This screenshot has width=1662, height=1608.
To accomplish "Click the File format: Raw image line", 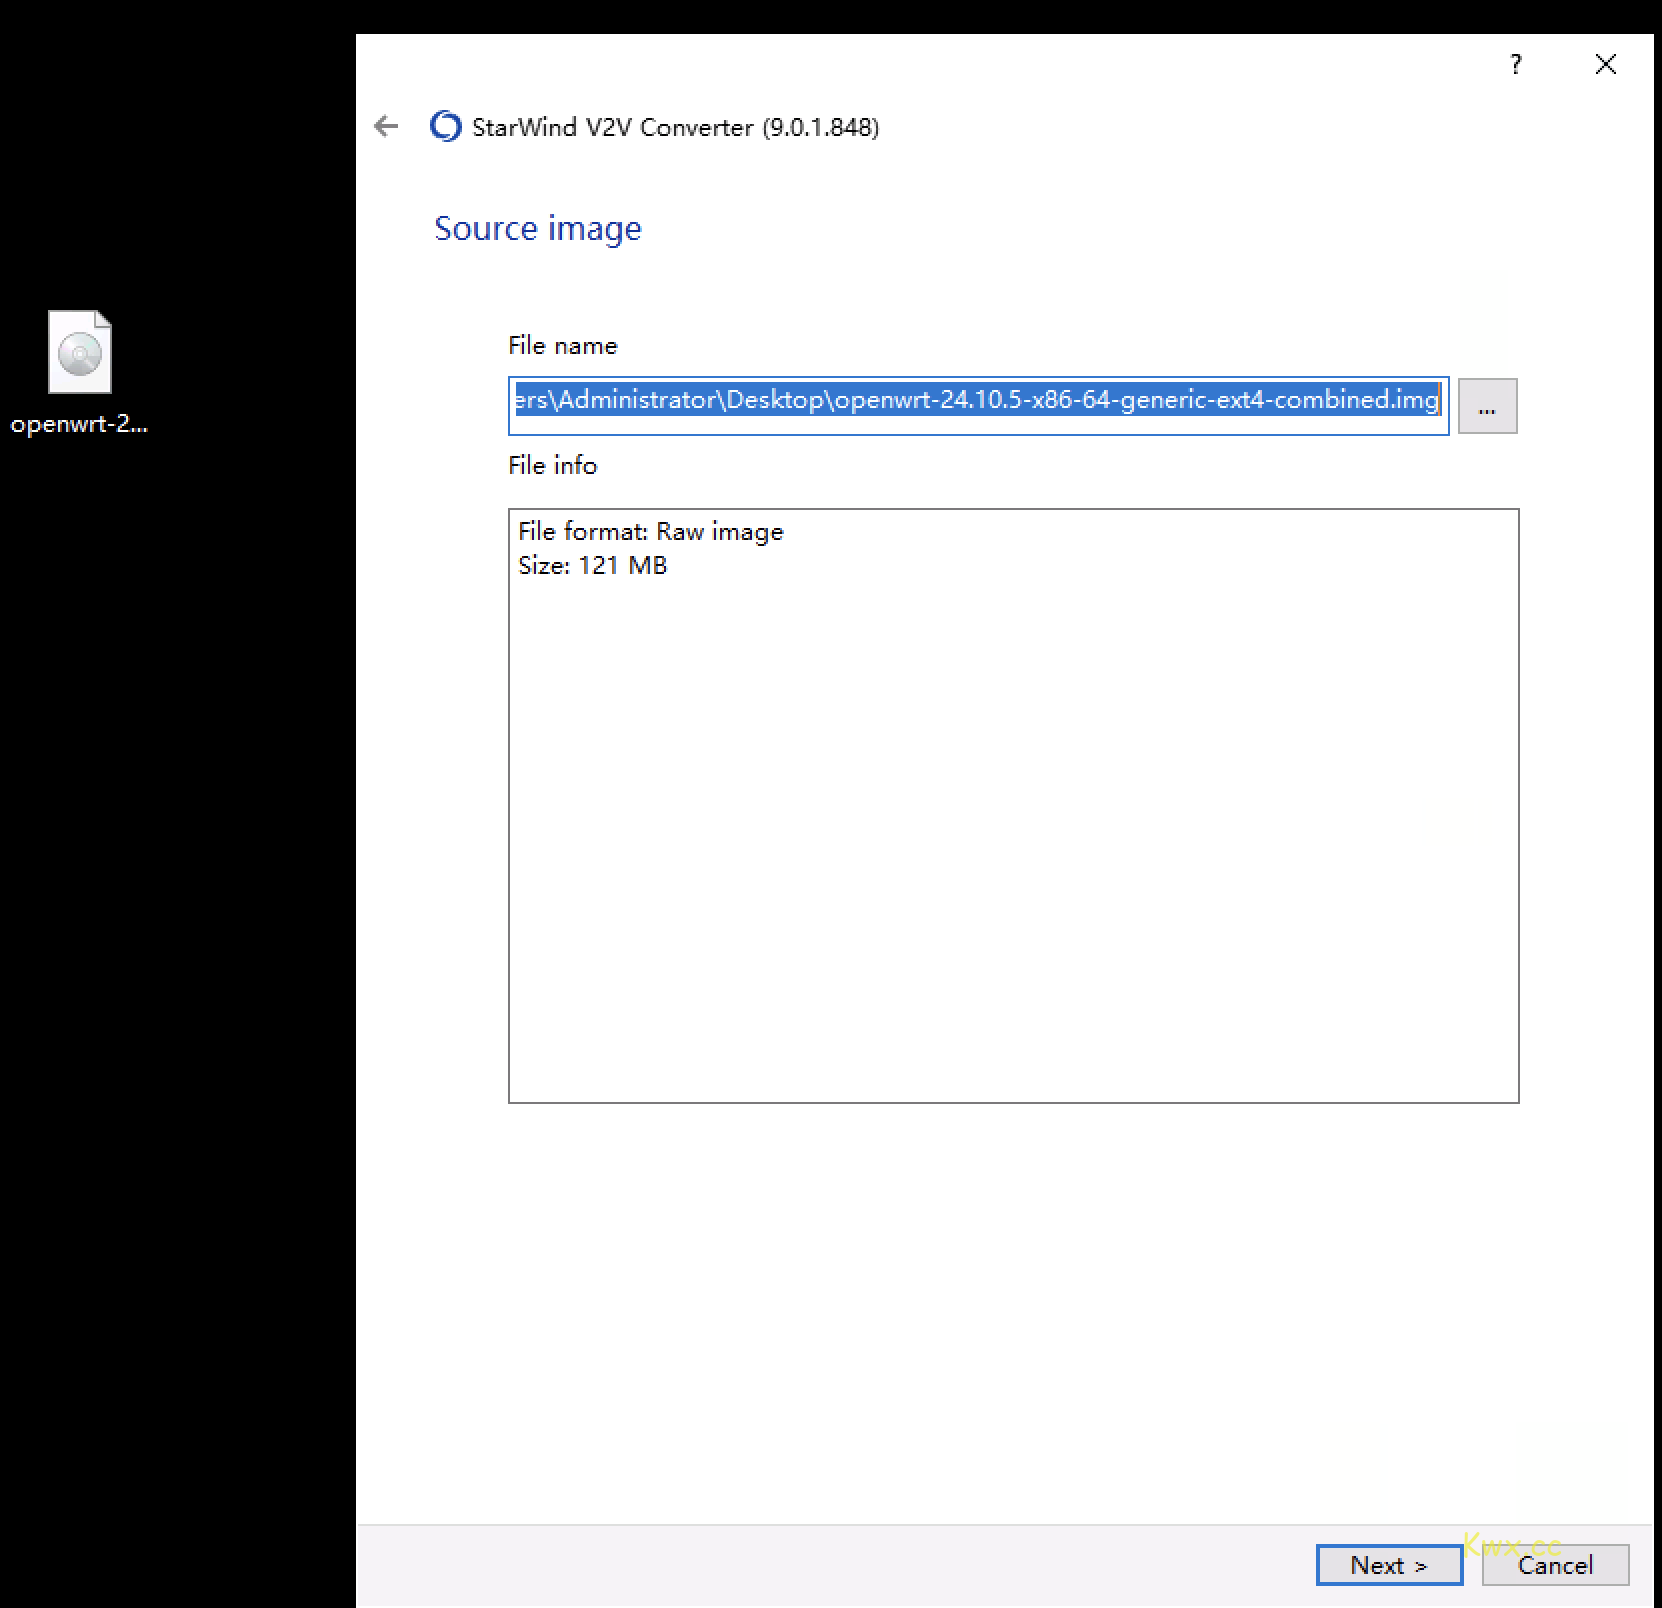I will pos(650,532).
